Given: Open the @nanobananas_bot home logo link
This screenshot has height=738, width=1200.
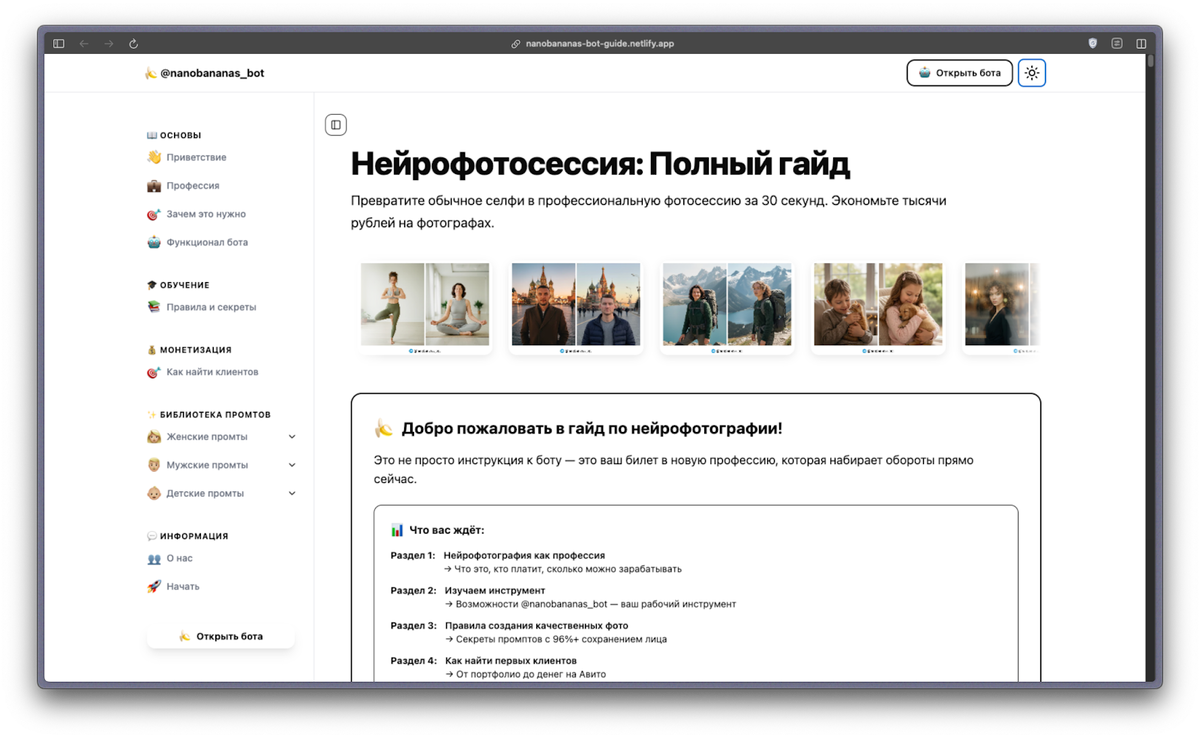Looking at the screenshot, I should [204, 73].
